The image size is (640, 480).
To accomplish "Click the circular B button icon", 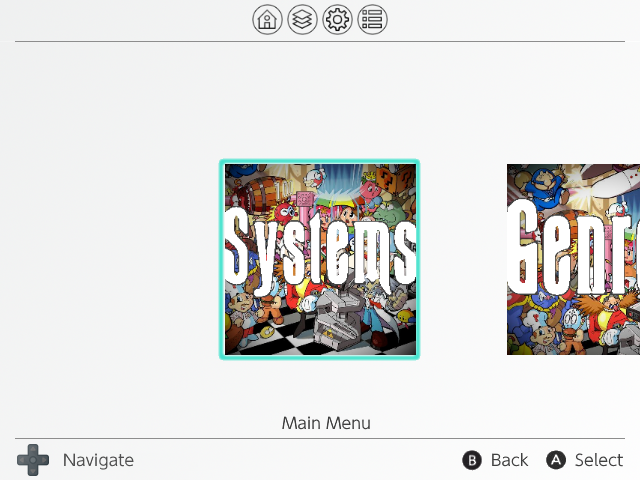I will (472, 460).
